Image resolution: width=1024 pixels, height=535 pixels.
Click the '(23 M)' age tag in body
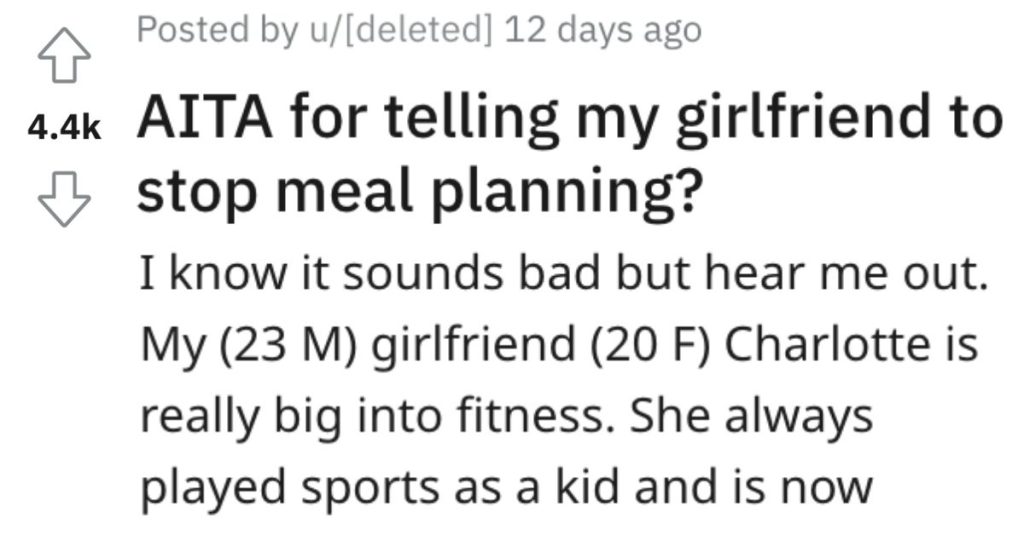pyautogui.click(x=288, y=345)
